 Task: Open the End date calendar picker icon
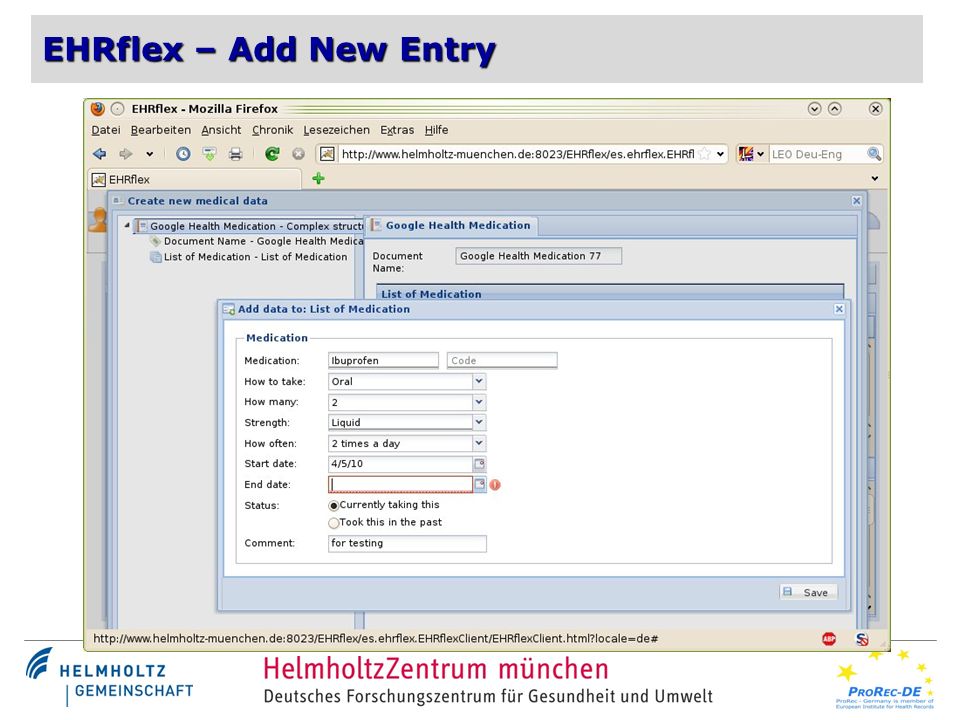click(x=479, y=484)
